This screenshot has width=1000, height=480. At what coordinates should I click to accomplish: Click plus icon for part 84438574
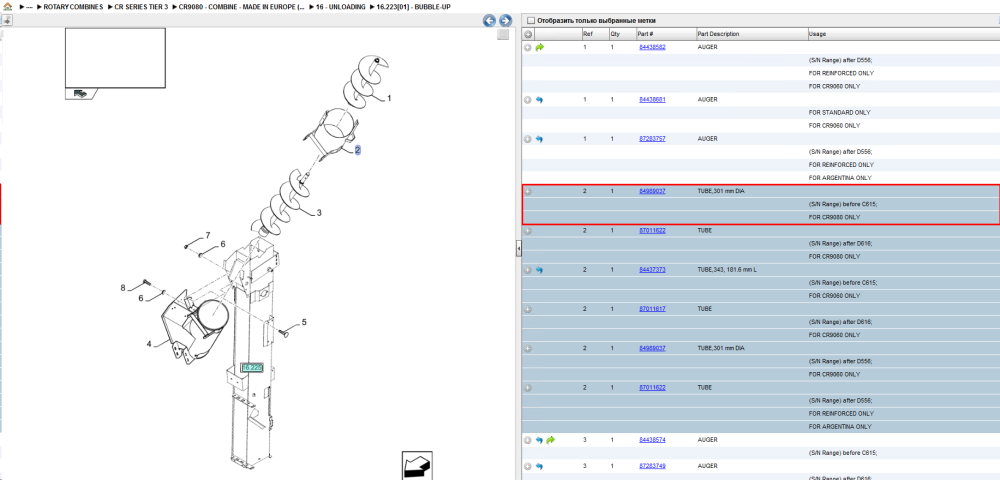tap(527, 440)
